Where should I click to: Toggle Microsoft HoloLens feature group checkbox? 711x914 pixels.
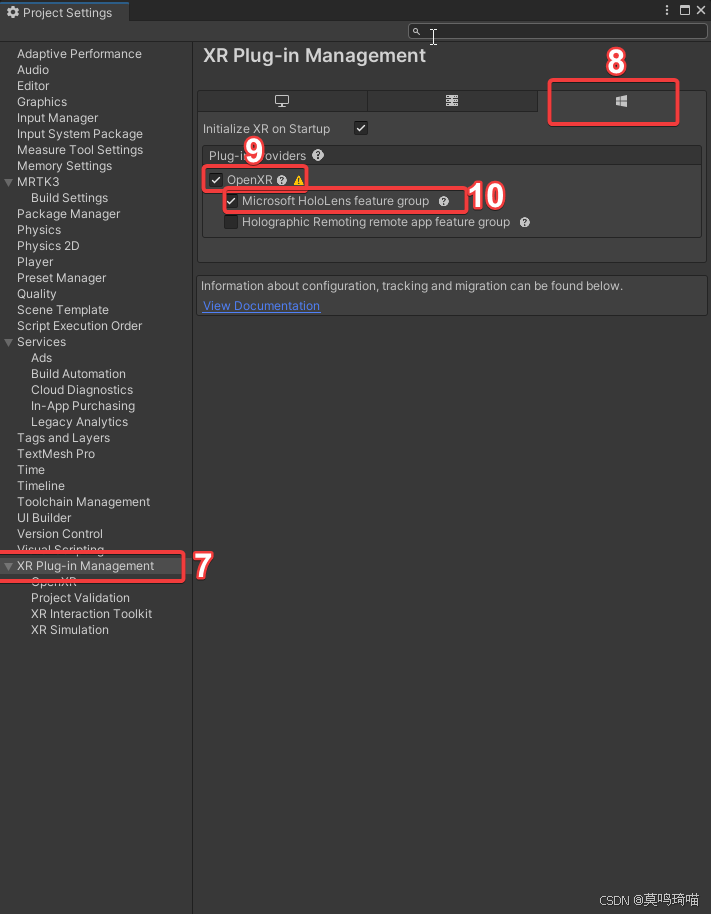pos(231,201)
